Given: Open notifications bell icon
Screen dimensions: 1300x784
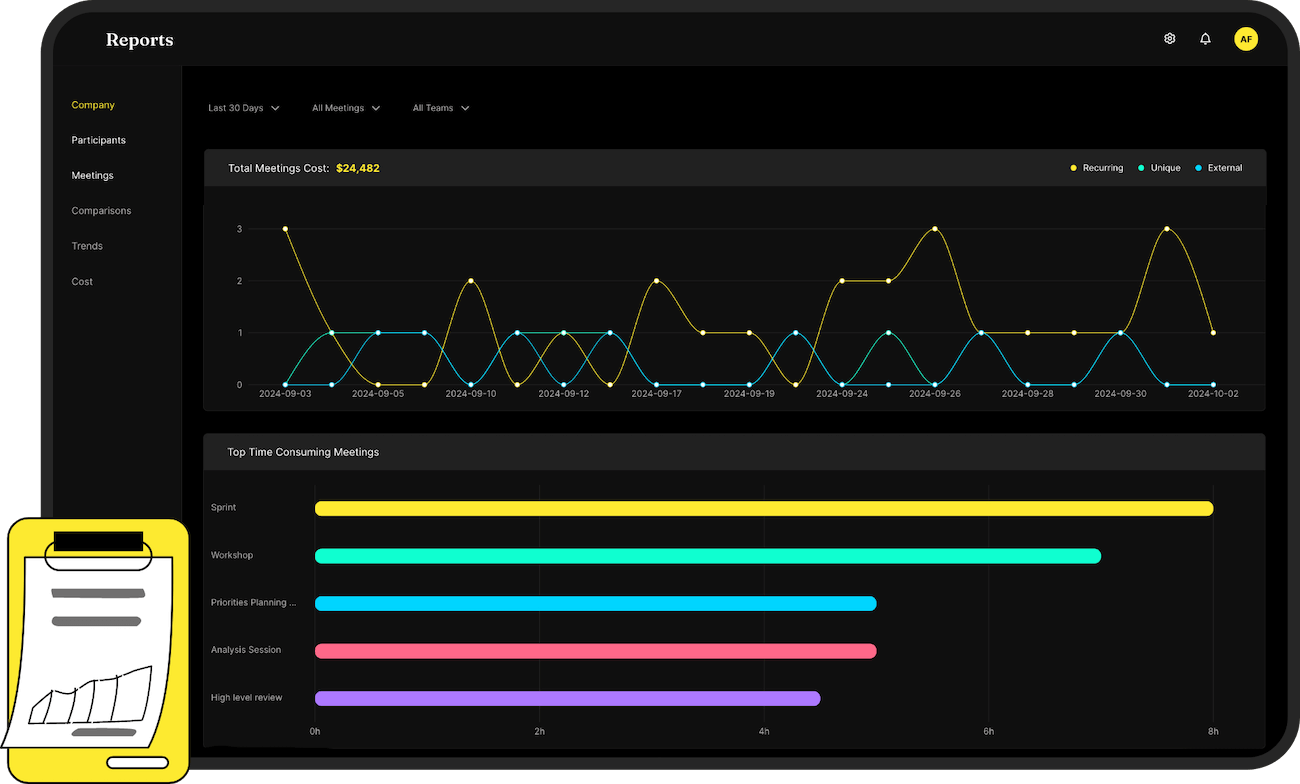Looking at the screenshot, I should 1205,39.
